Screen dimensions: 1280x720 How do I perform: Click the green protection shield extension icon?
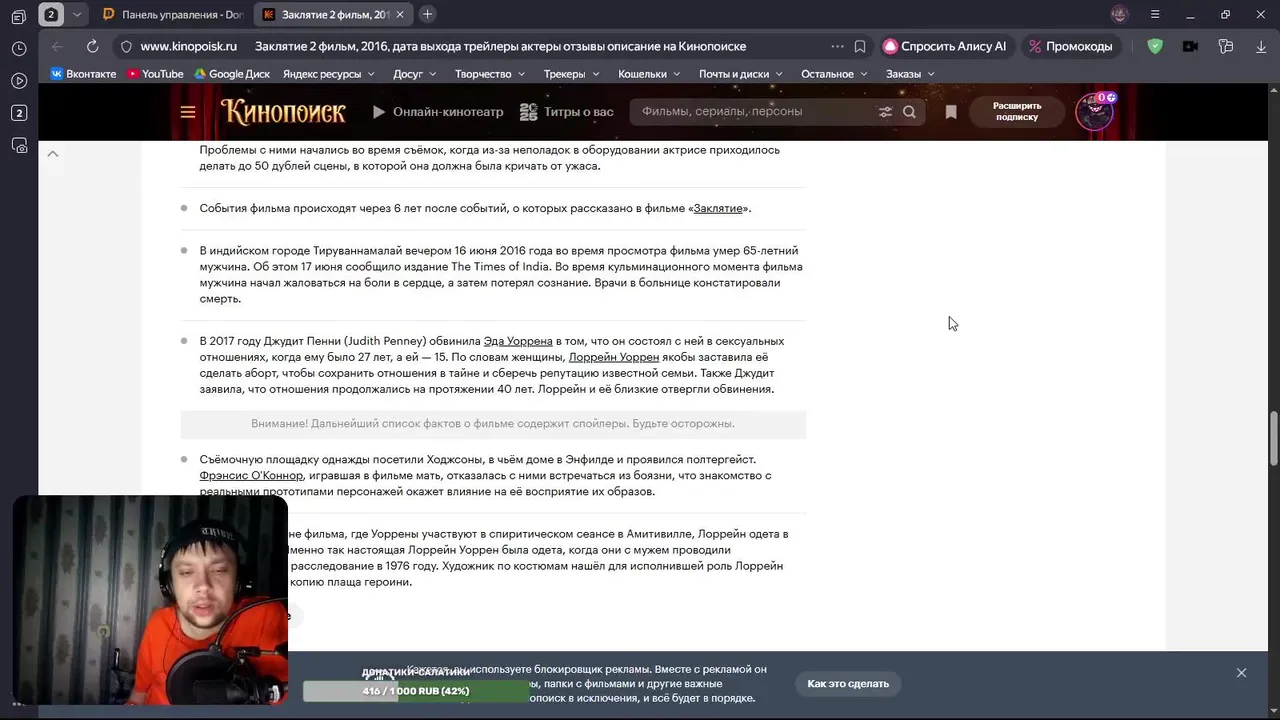pos(1155,46)
